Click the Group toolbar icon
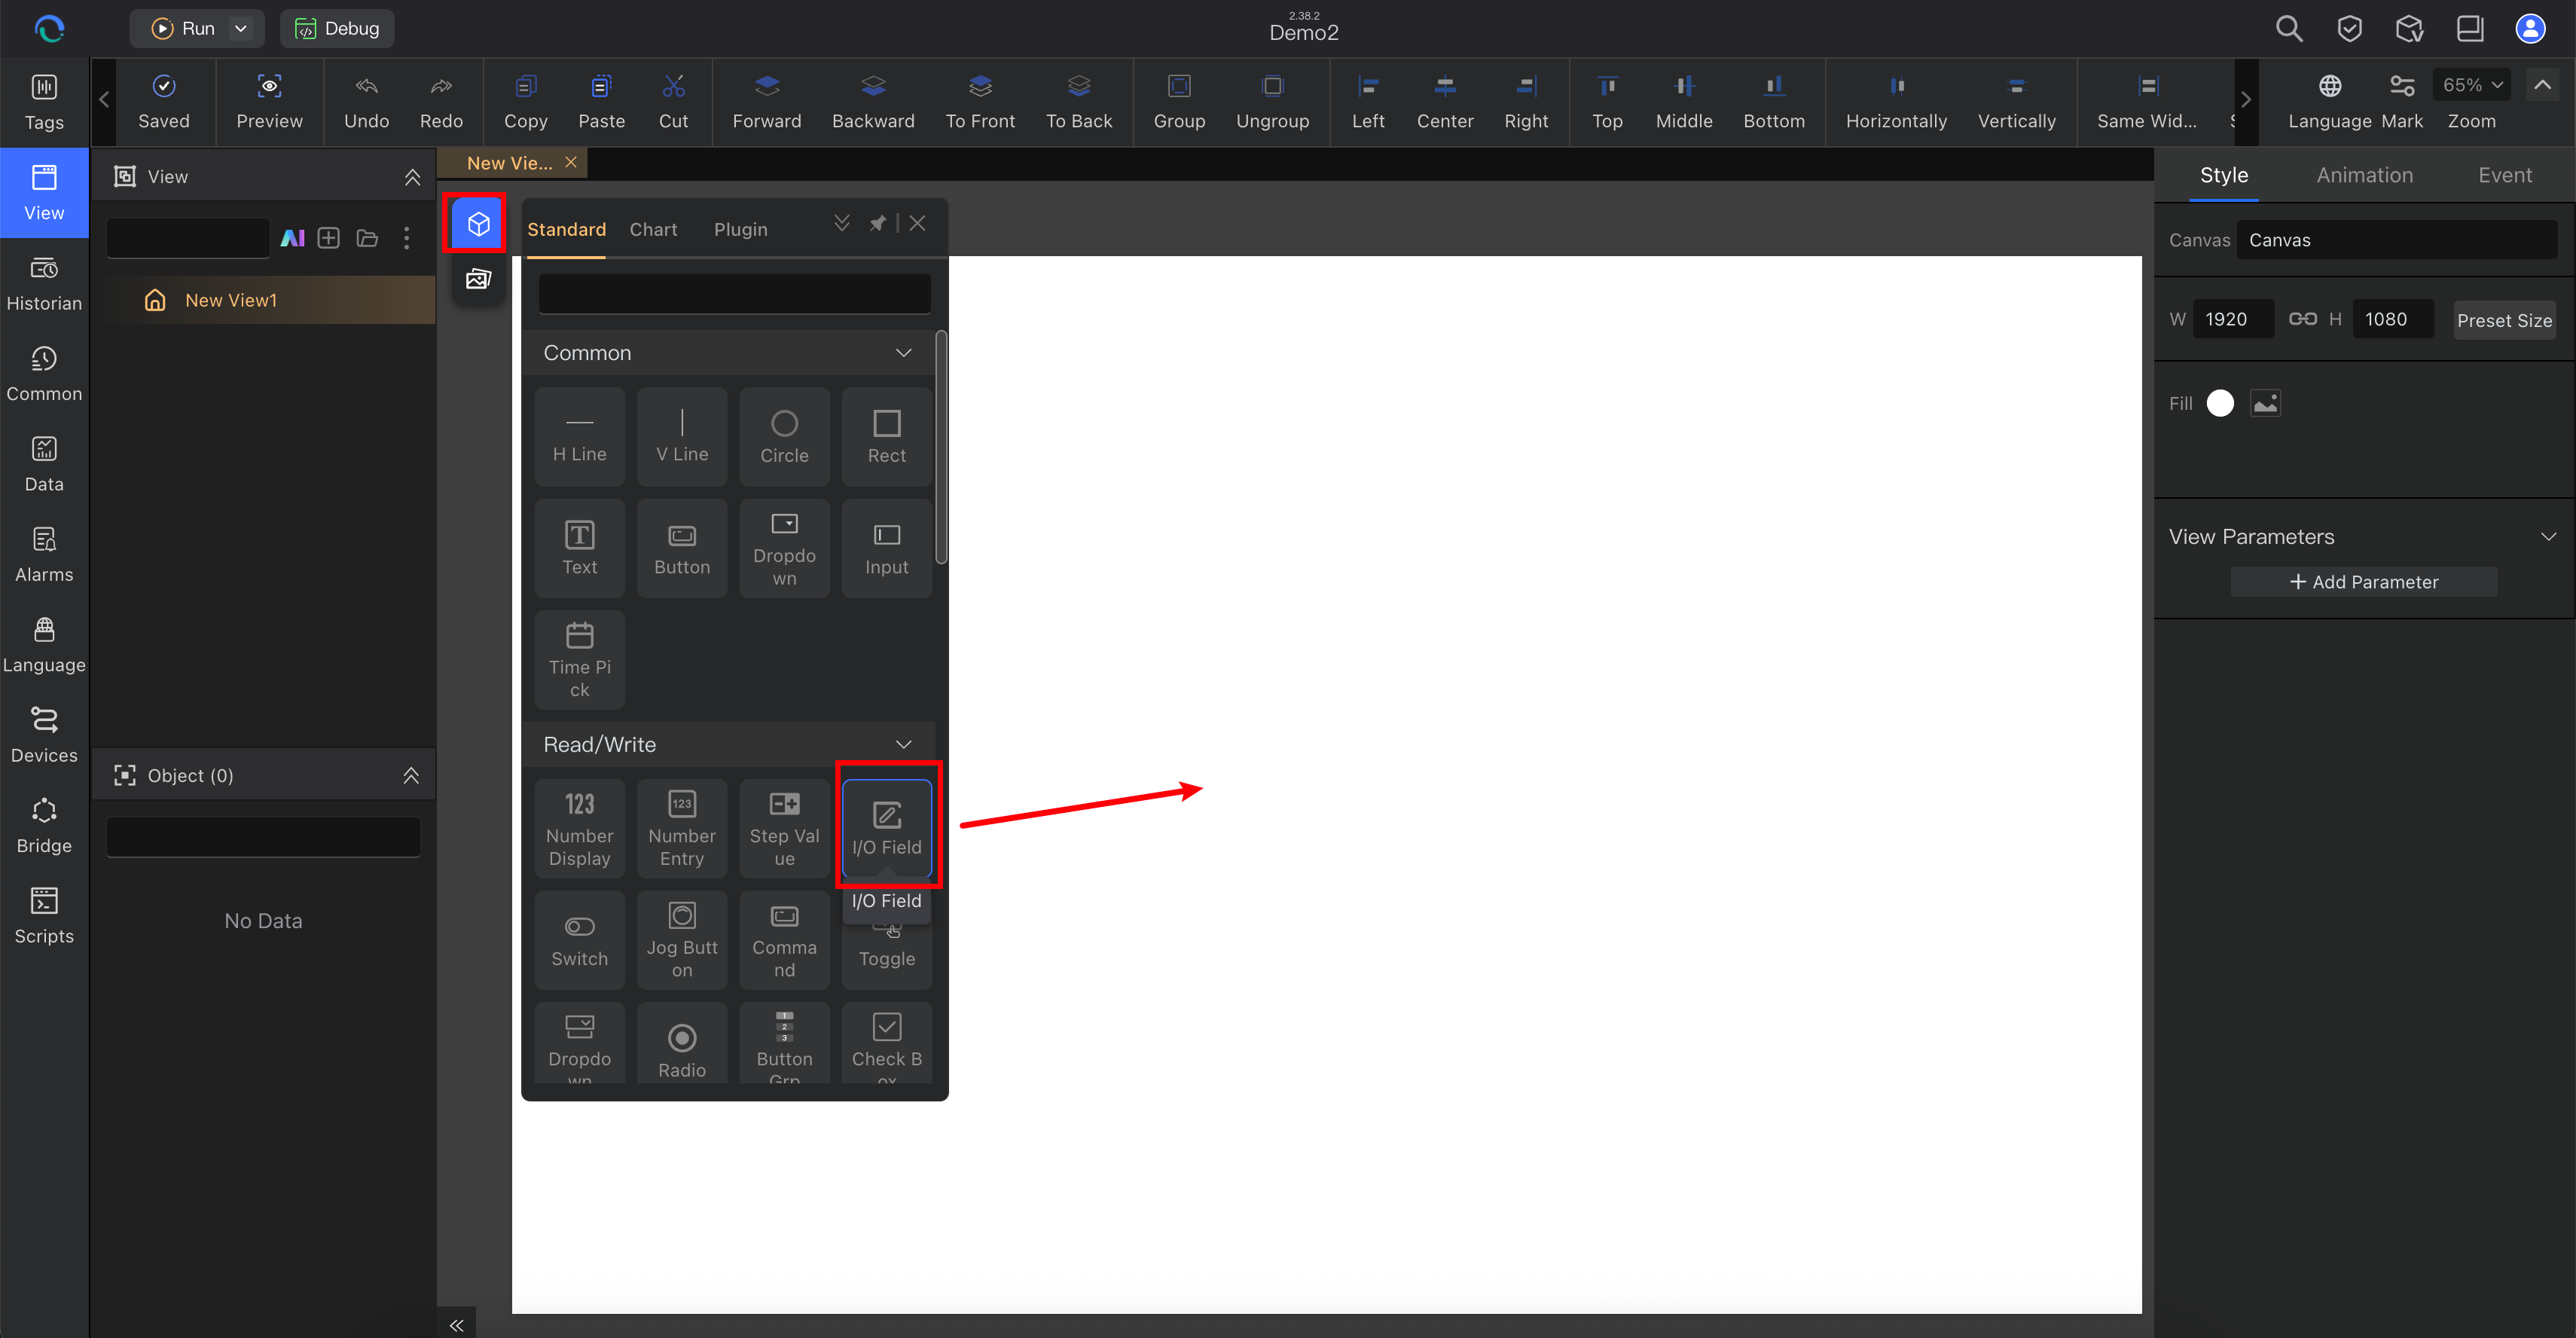 click(x=1179, y=102)
